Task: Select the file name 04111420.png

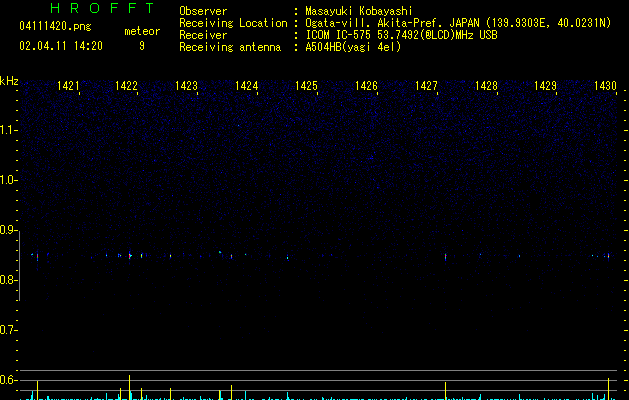Action: 55,26
